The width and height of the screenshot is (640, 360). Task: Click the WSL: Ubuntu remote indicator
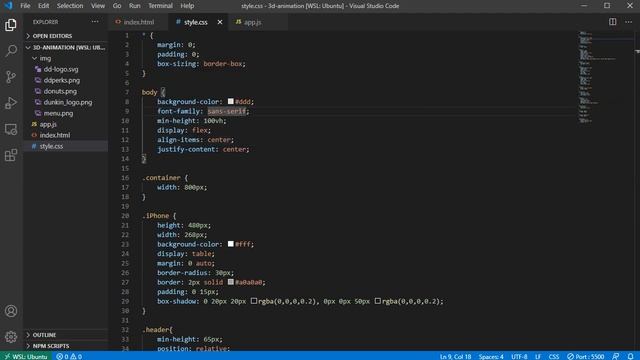click(25, 356)
